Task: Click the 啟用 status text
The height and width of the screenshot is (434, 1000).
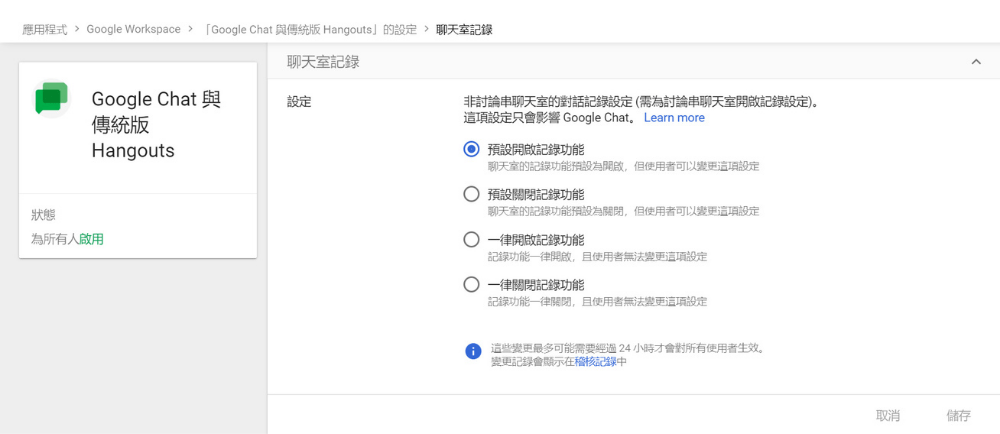Action: (x=91, y=240)
